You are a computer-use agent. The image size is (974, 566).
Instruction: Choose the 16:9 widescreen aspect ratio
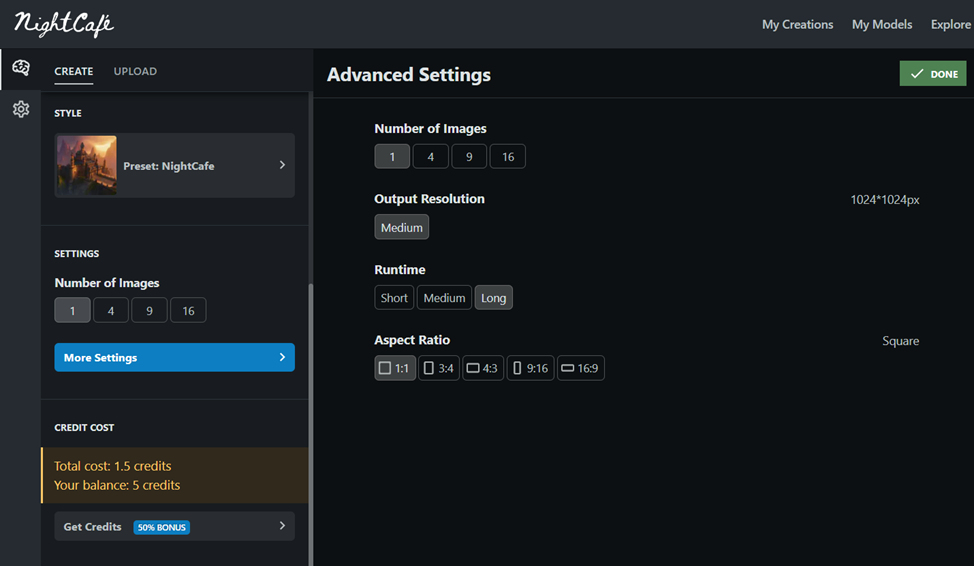click(x=580, y=368)
